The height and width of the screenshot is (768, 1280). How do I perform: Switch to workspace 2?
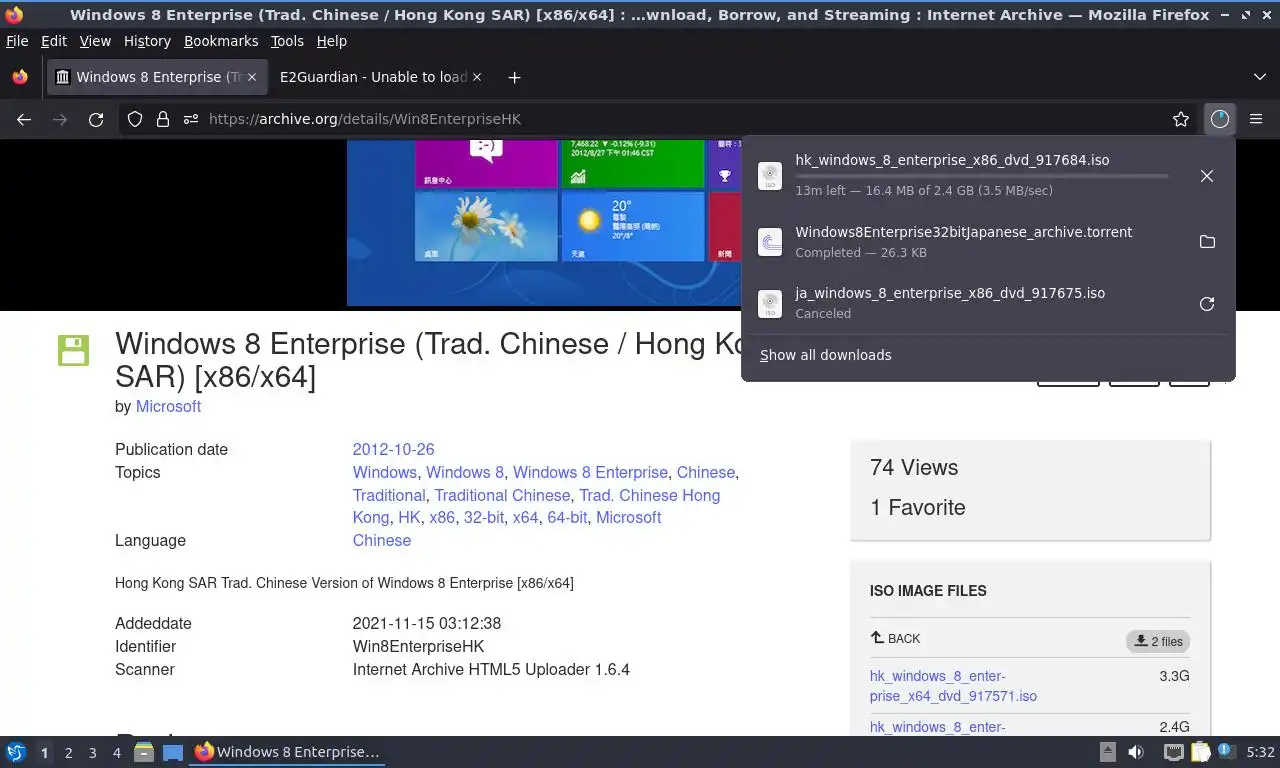tap(68, 753)
